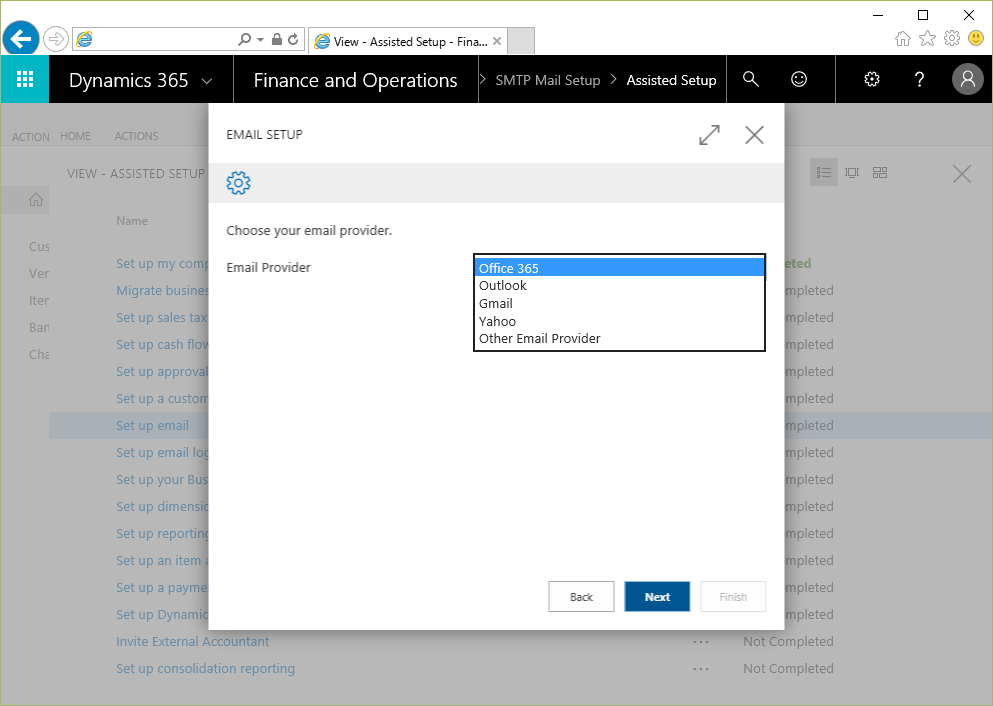Open the settings gear in black header

point(872,79)
